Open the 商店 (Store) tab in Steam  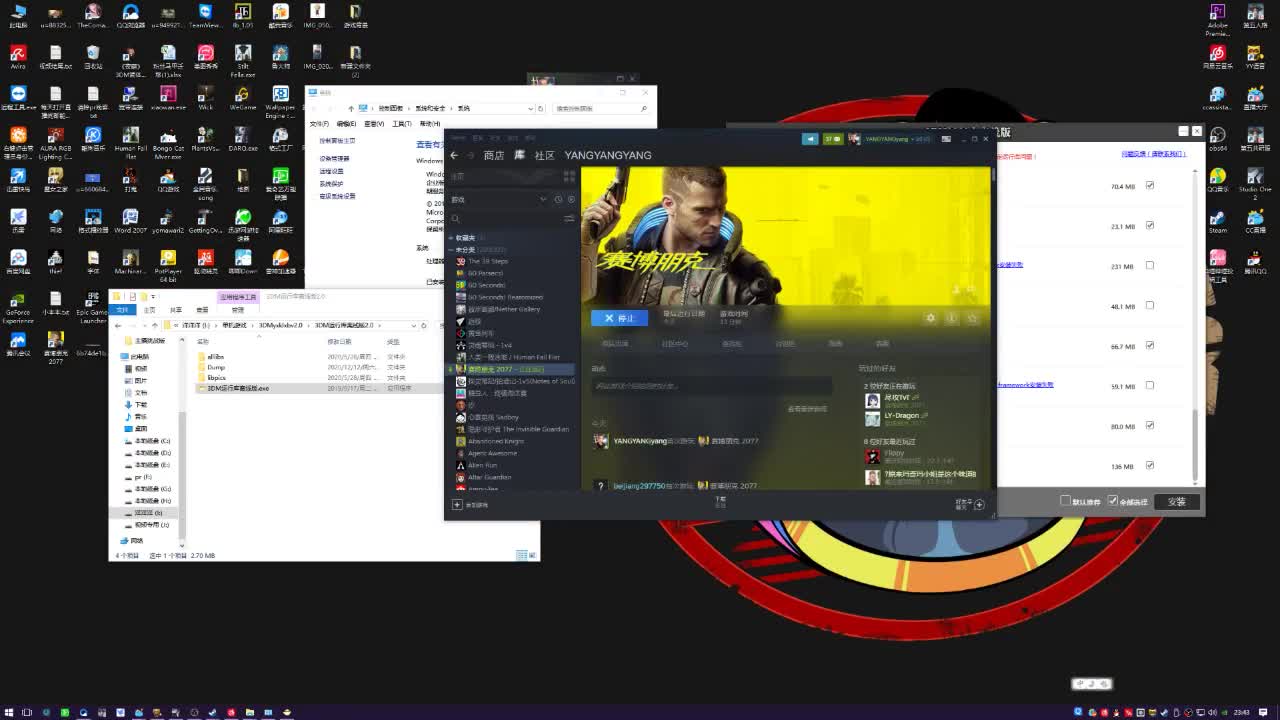494,155
